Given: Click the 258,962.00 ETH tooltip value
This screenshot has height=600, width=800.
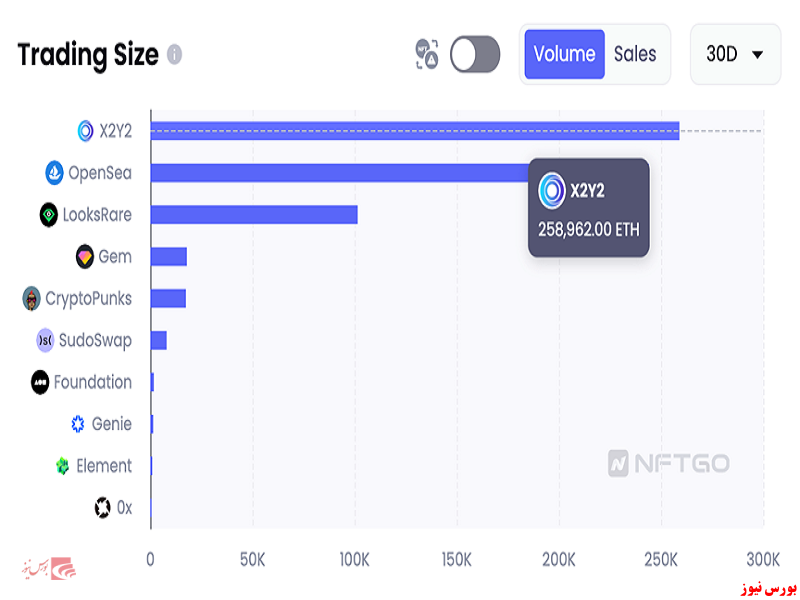Looking at the screenshot, I should [589, 230].
